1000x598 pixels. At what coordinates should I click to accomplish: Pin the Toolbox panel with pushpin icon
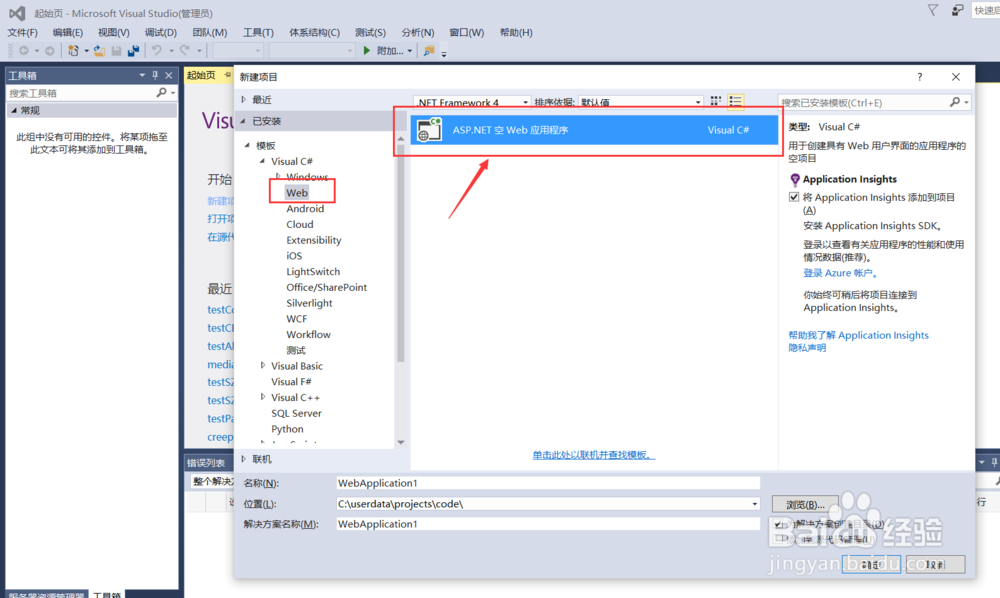click(155, 75)
